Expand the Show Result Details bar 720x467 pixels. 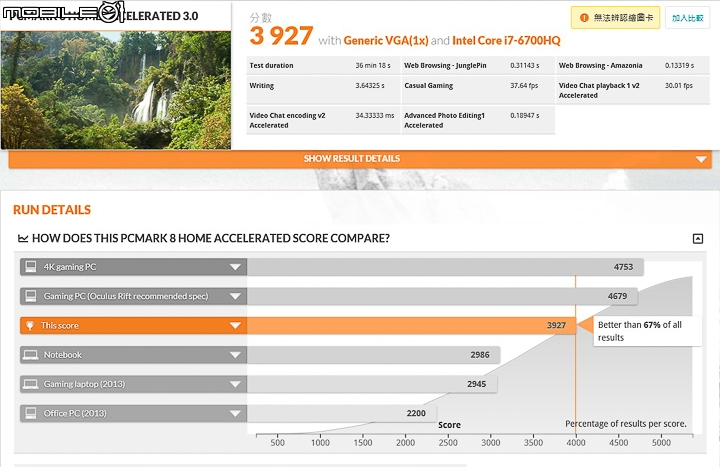[x=360, y=159]
